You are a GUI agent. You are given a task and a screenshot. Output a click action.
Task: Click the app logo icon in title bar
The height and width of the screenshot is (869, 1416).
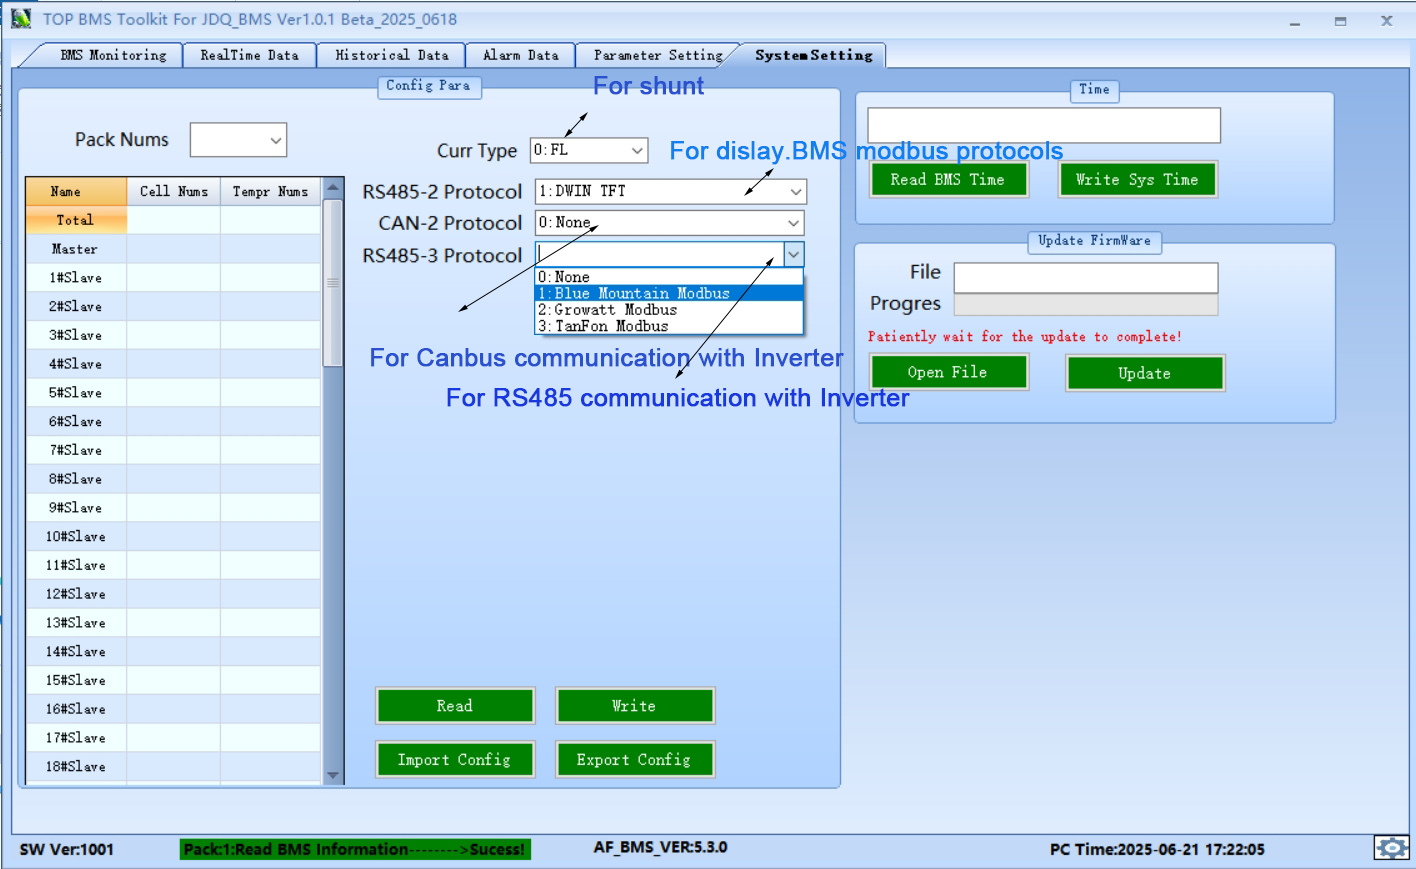click(20, 18)
